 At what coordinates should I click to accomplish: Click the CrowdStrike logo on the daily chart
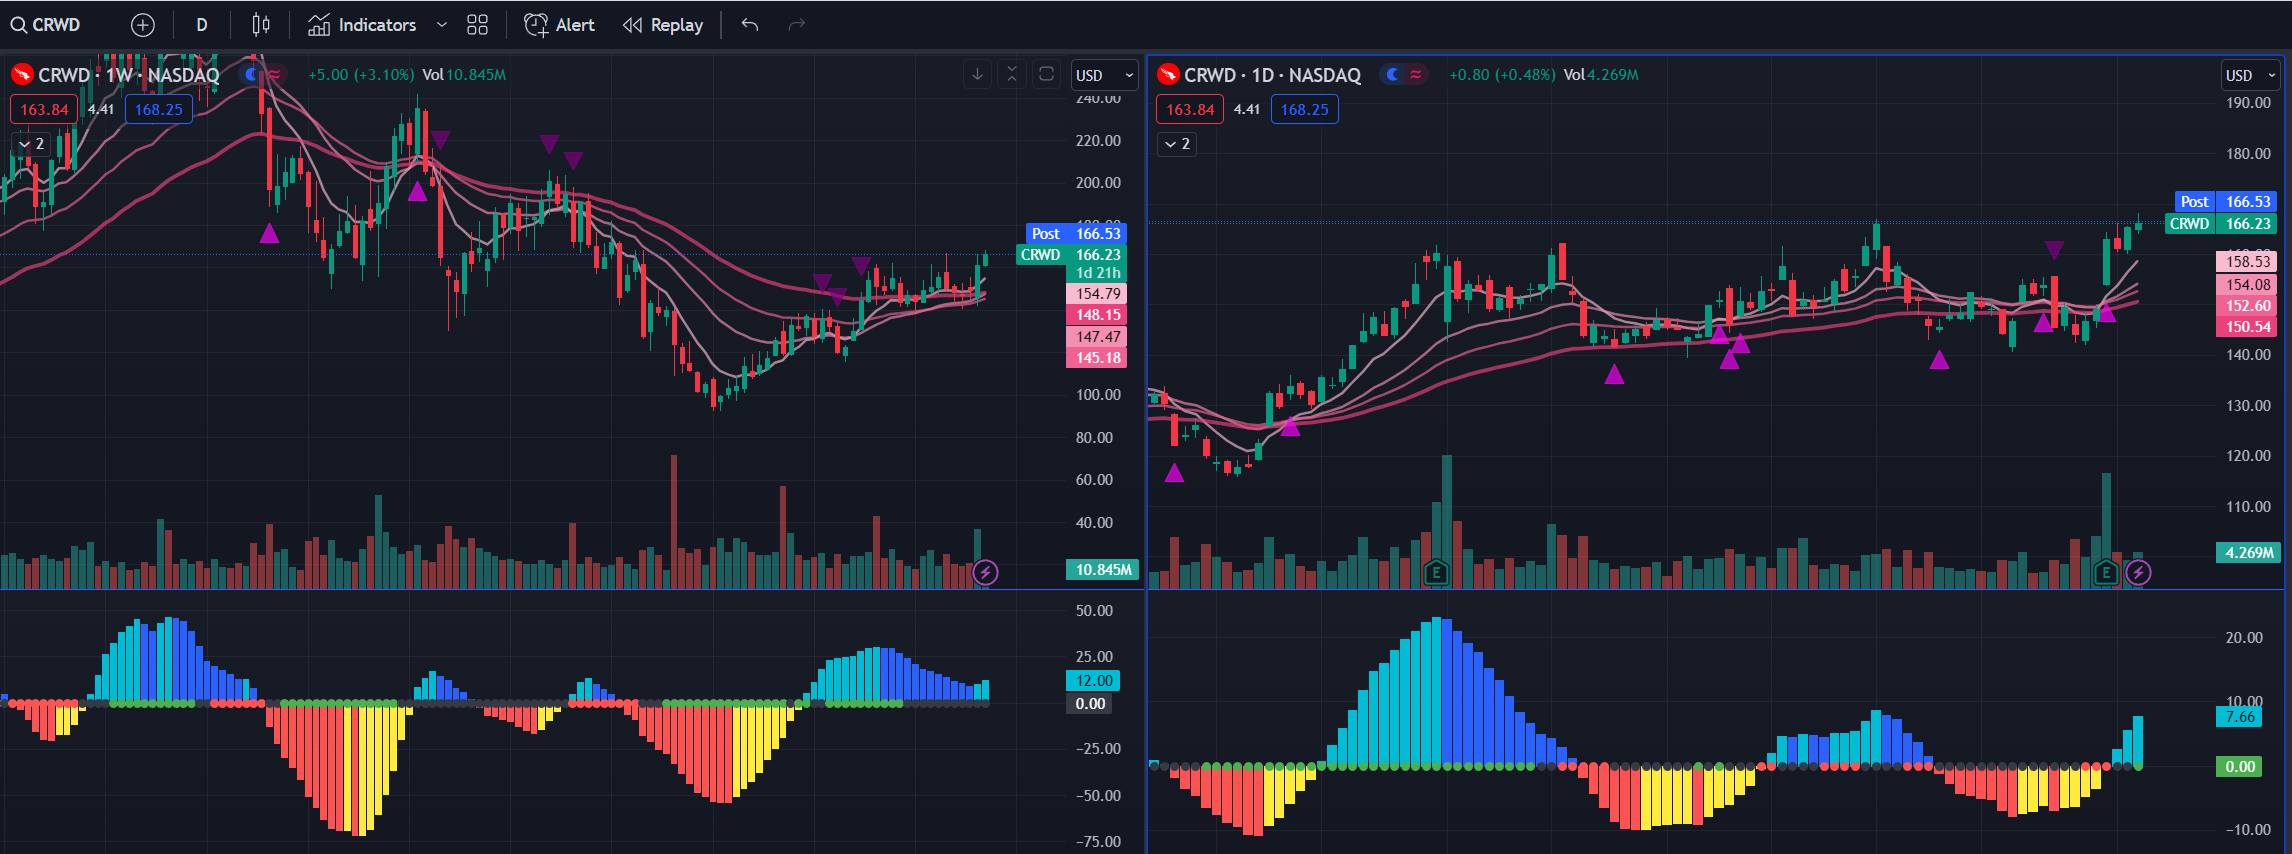point(1168,75)
